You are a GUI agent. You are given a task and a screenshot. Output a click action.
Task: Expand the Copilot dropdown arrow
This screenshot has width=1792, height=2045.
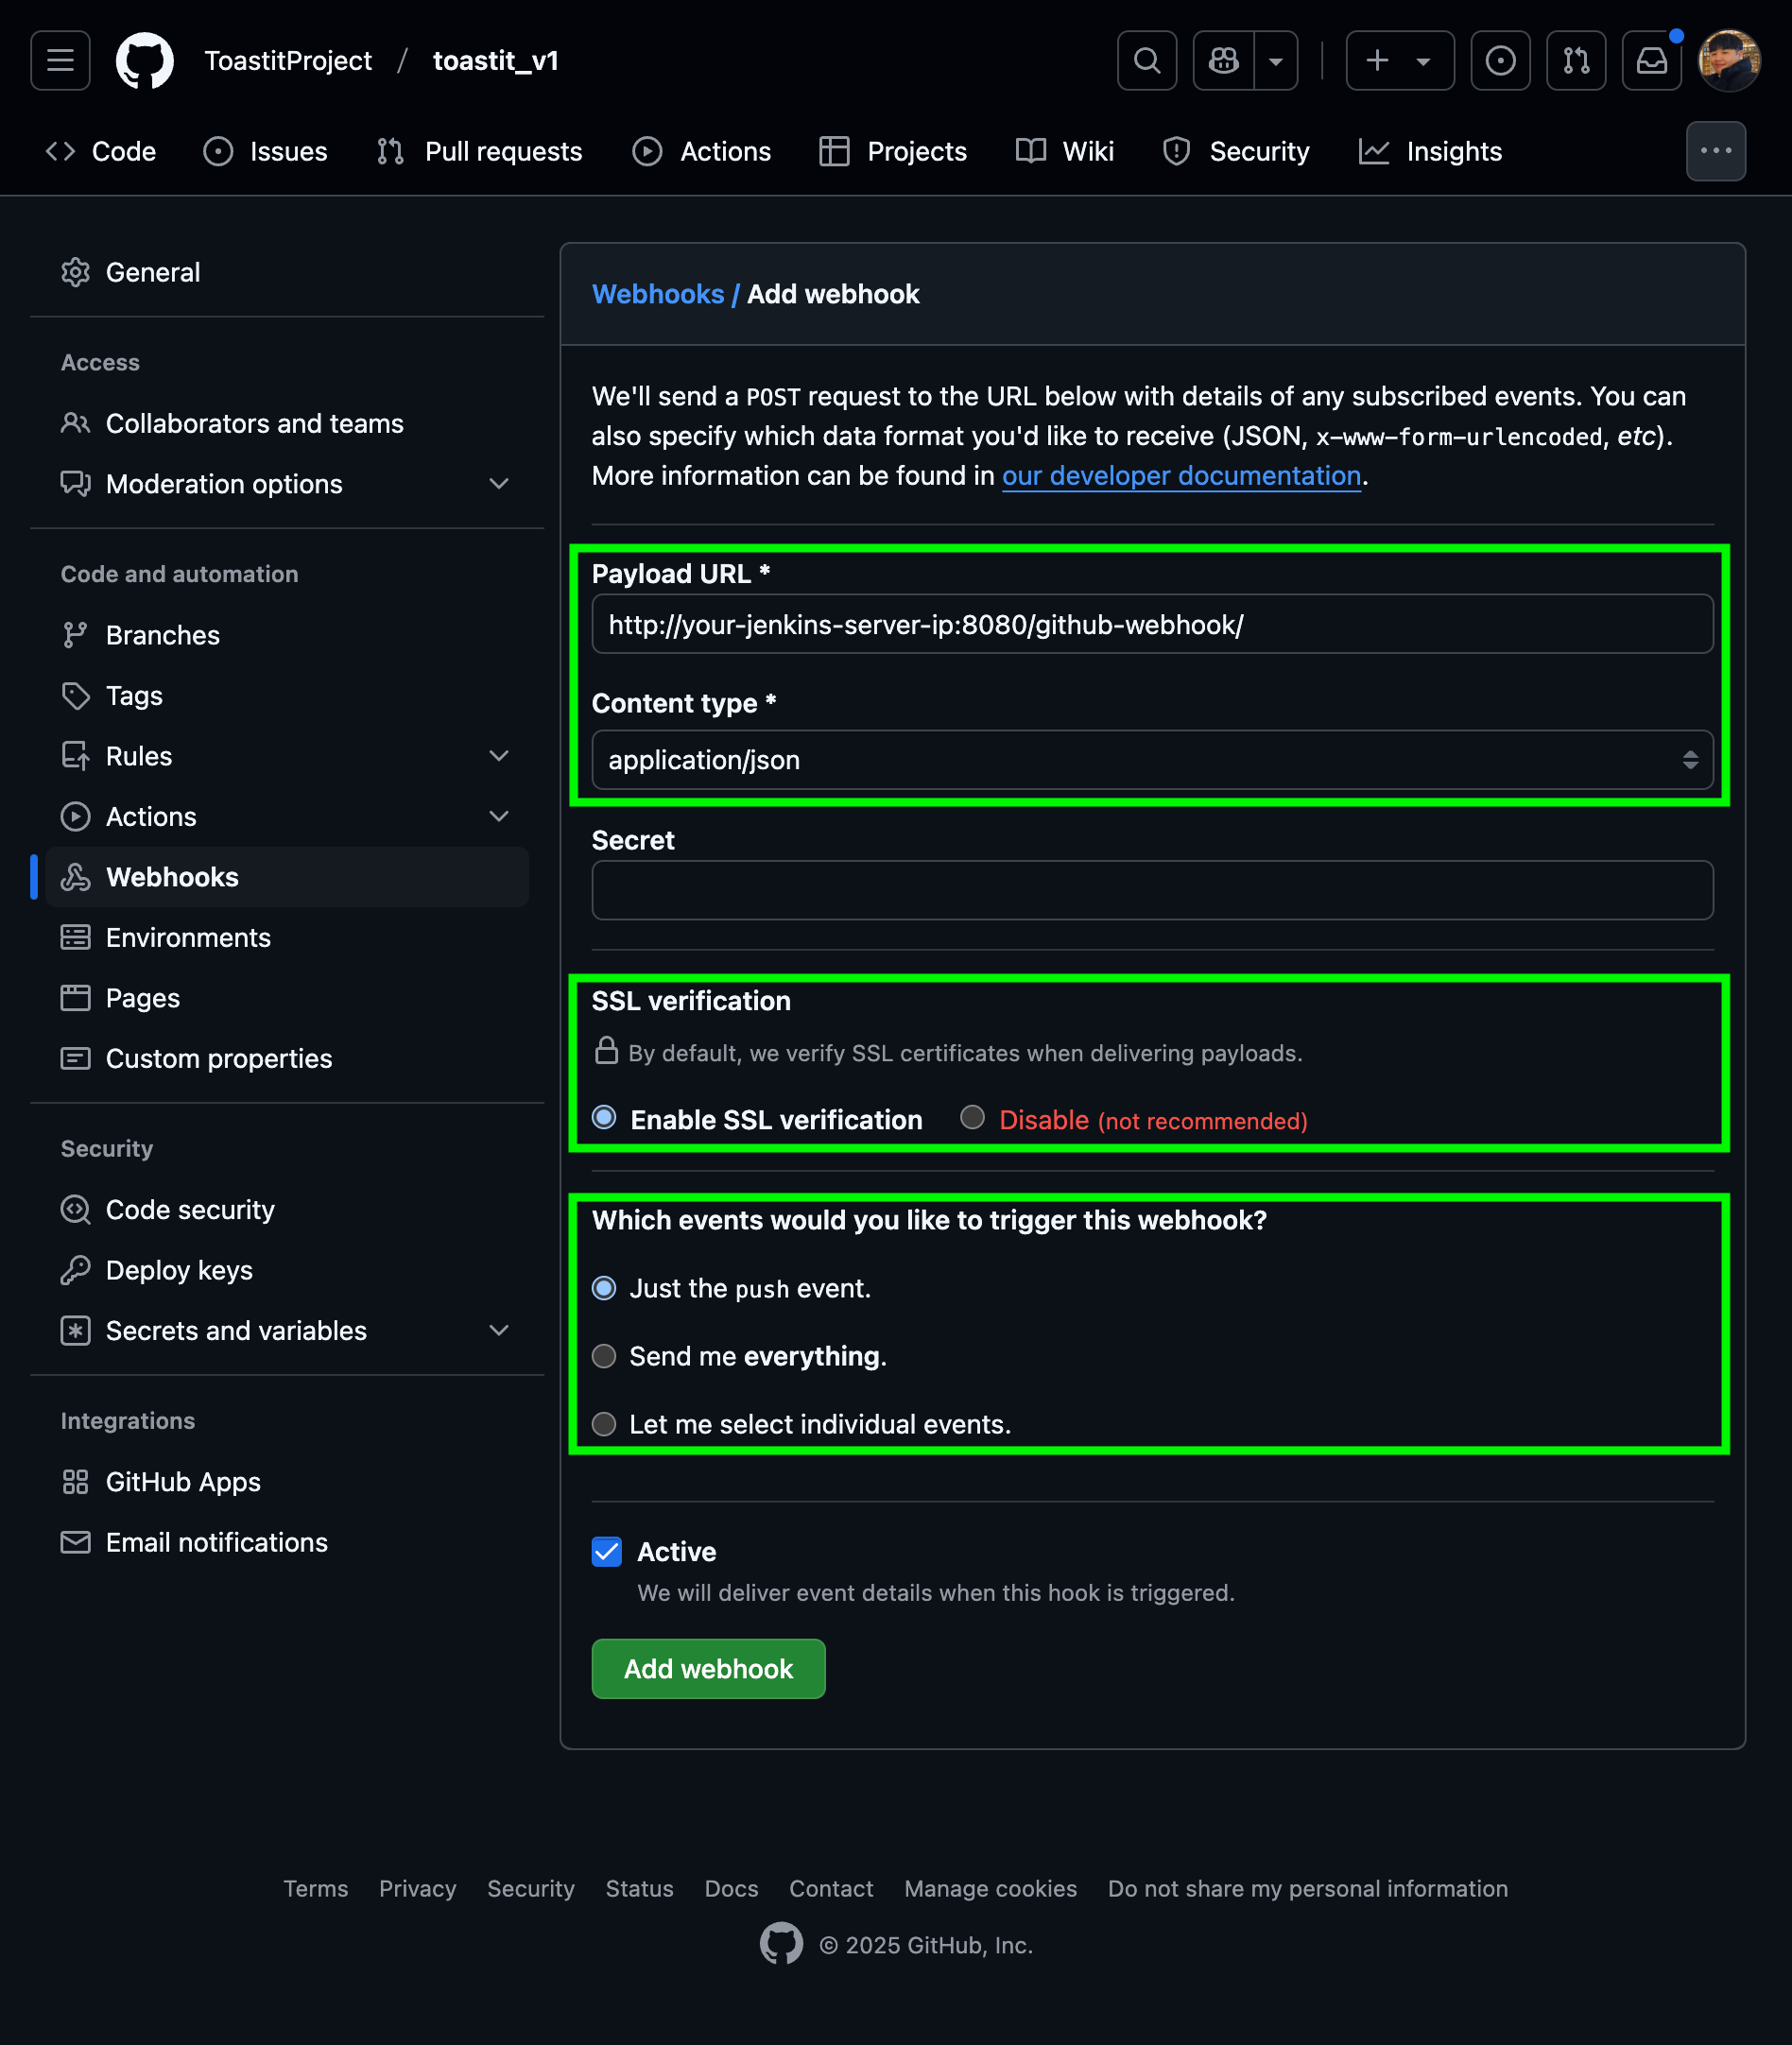point(1276,61)
